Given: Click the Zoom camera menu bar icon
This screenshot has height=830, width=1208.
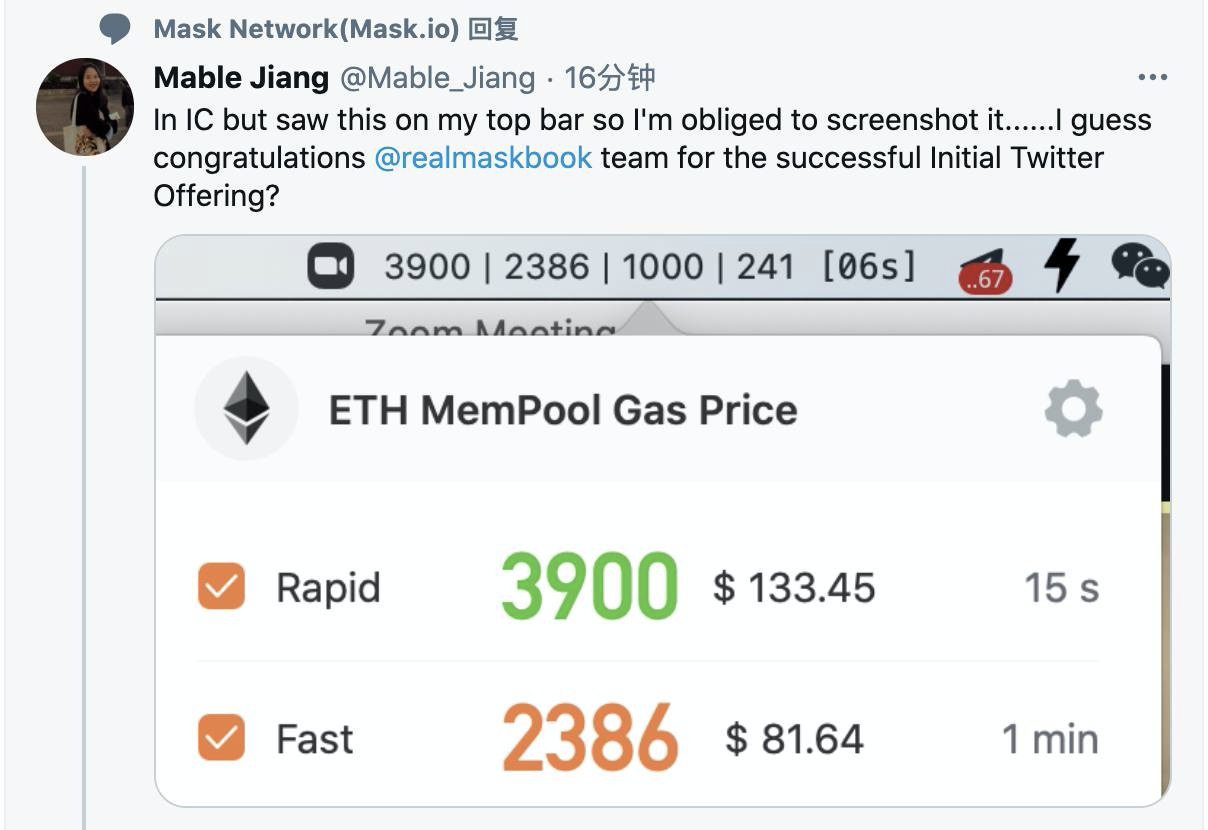Looking at the screenshot, I should point(330,268).
